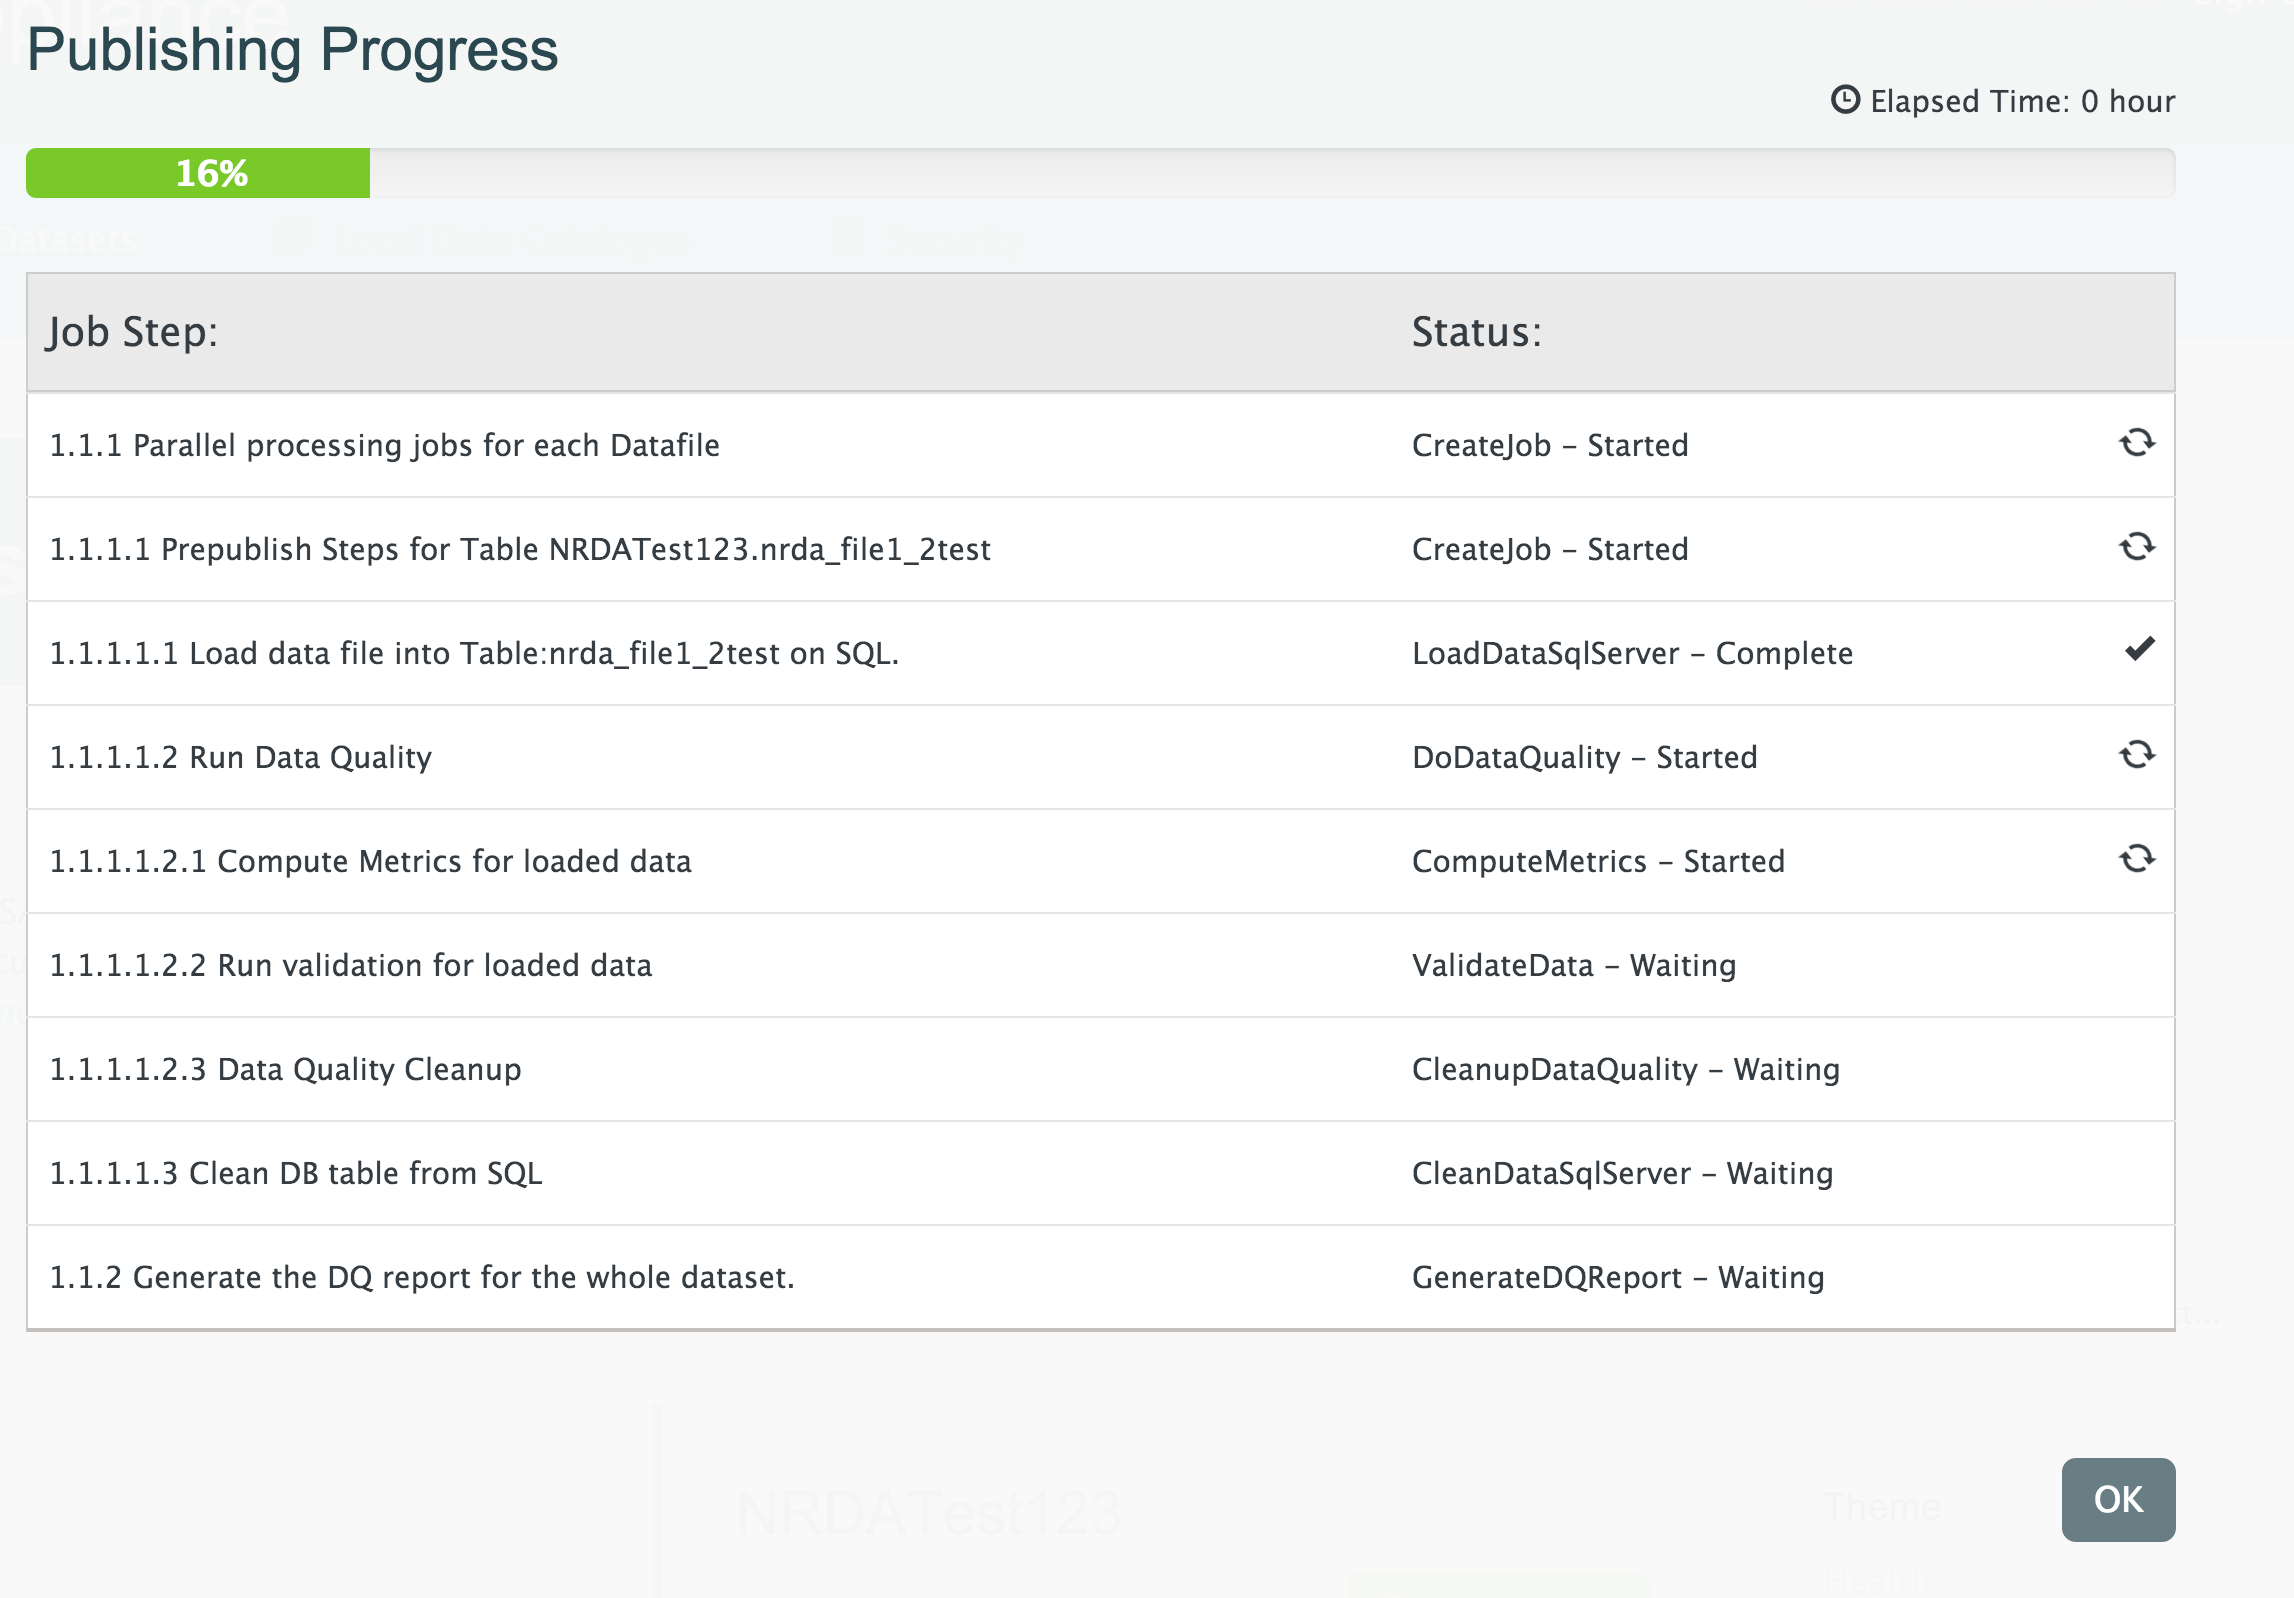
Task: Click the ValidateData – Waiting status
Action: pyautogui.click(x=1573, y=965)
